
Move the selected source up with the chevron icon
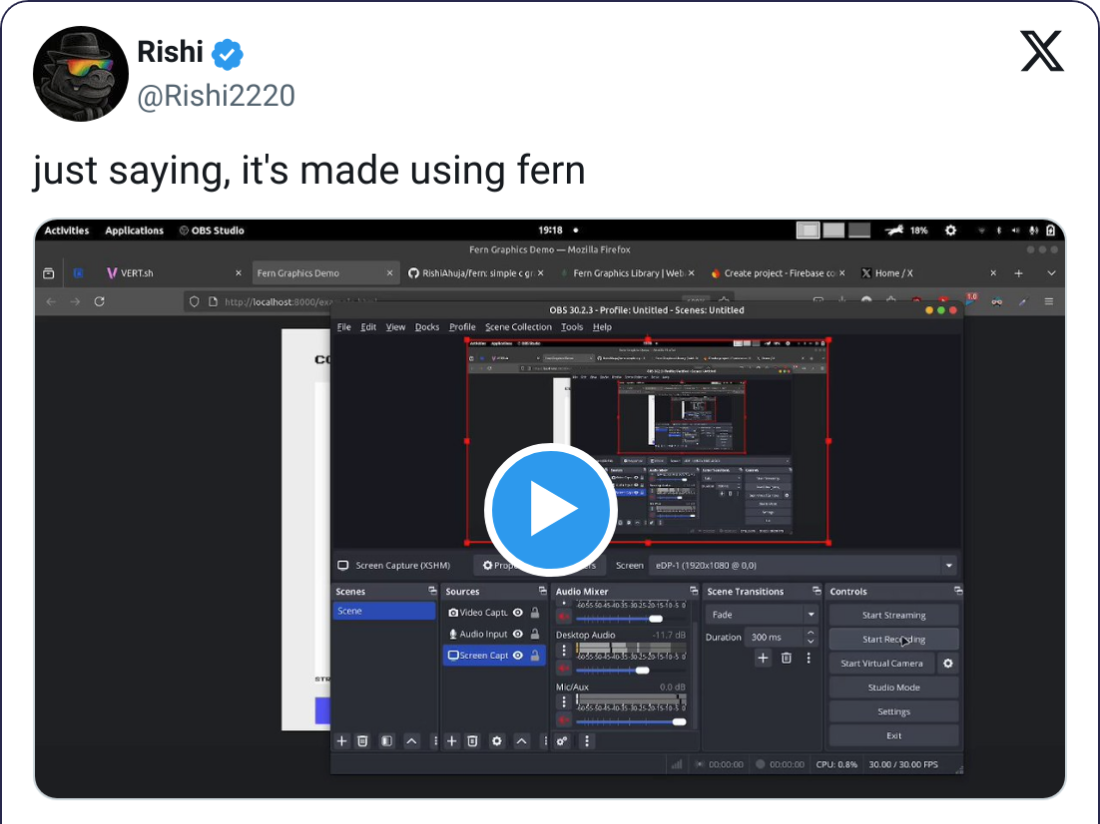520,741
